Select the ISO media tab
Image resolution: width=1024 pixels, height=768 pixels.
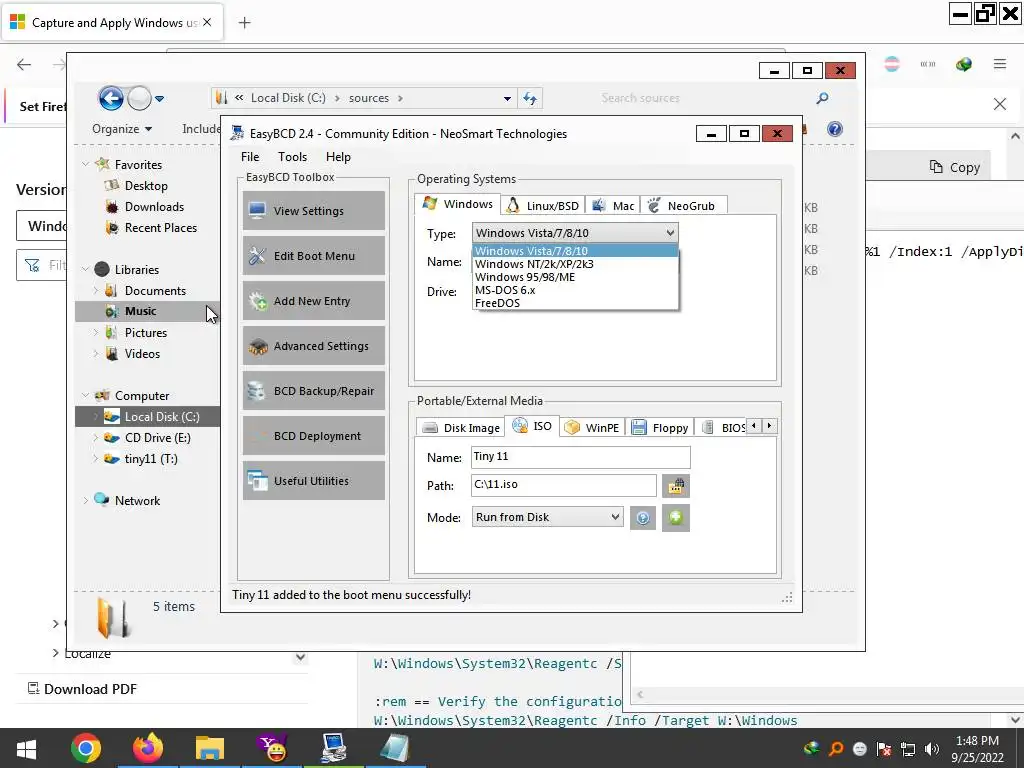click(x=532, y=426)
